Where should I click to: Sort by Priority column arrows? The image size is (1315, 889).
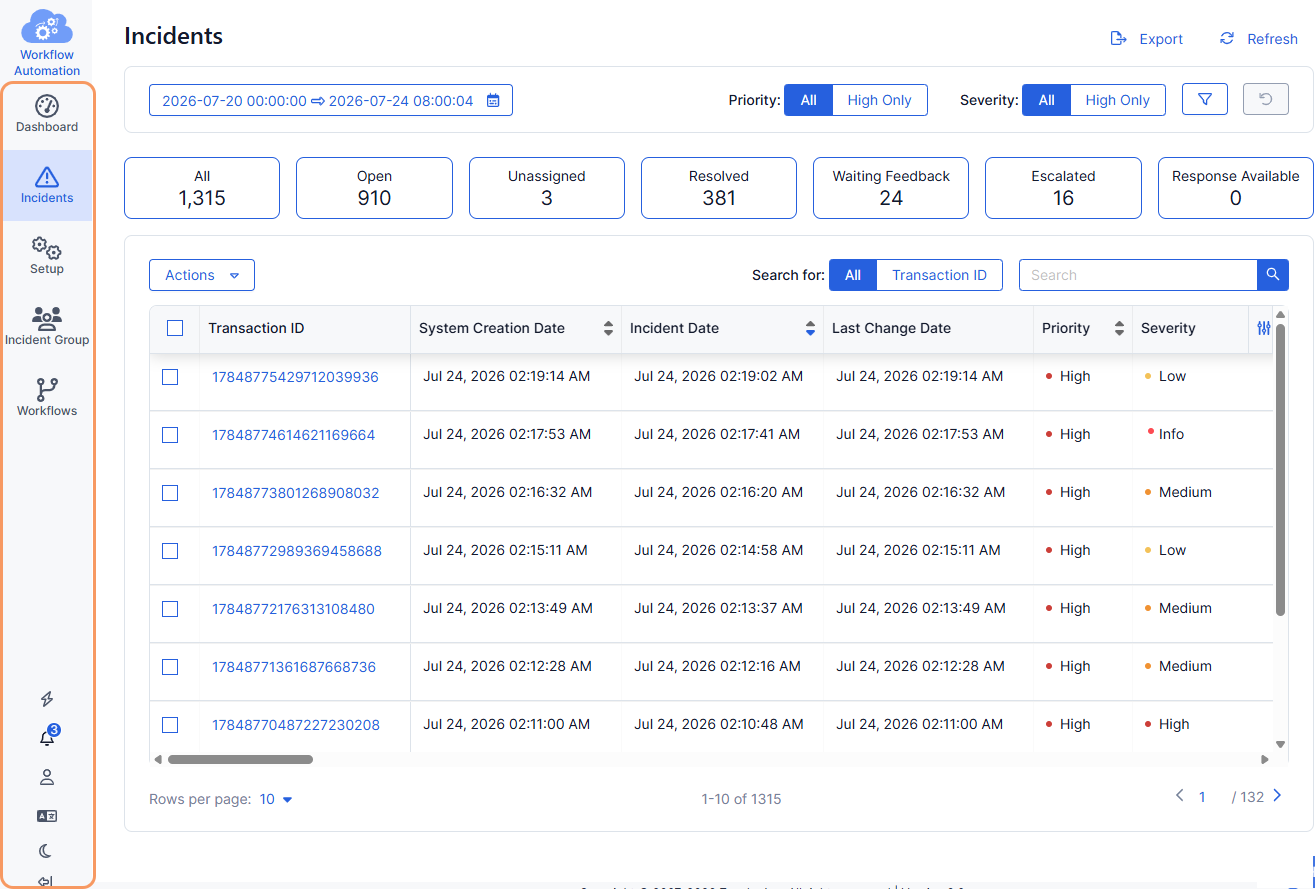point(1119,328)
